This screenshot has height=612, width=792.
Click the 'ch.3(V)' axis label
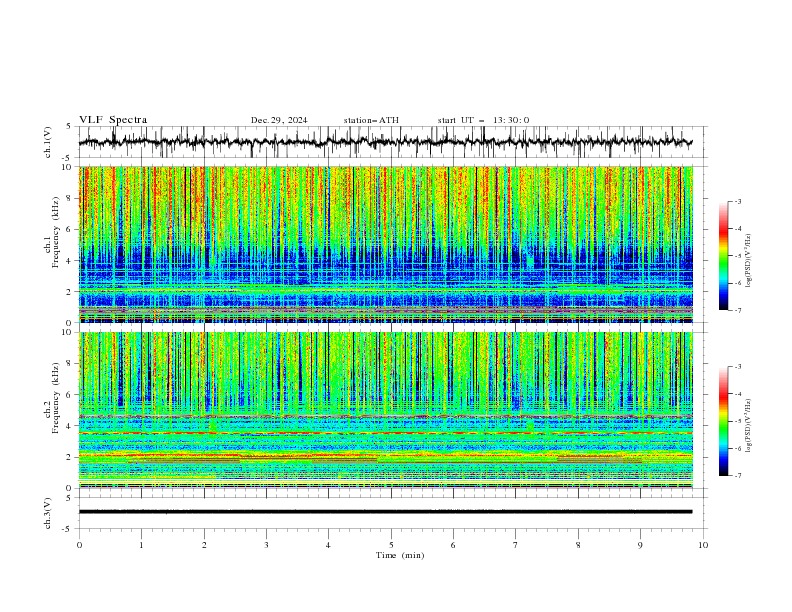click(x=47, y=513)
